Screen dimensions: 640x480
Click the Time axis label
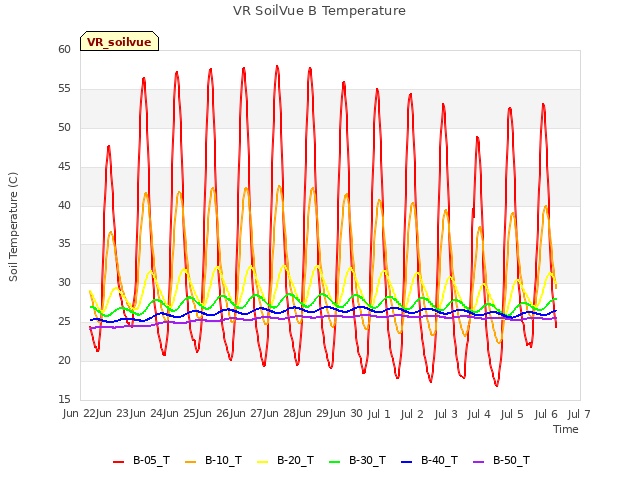566,429
